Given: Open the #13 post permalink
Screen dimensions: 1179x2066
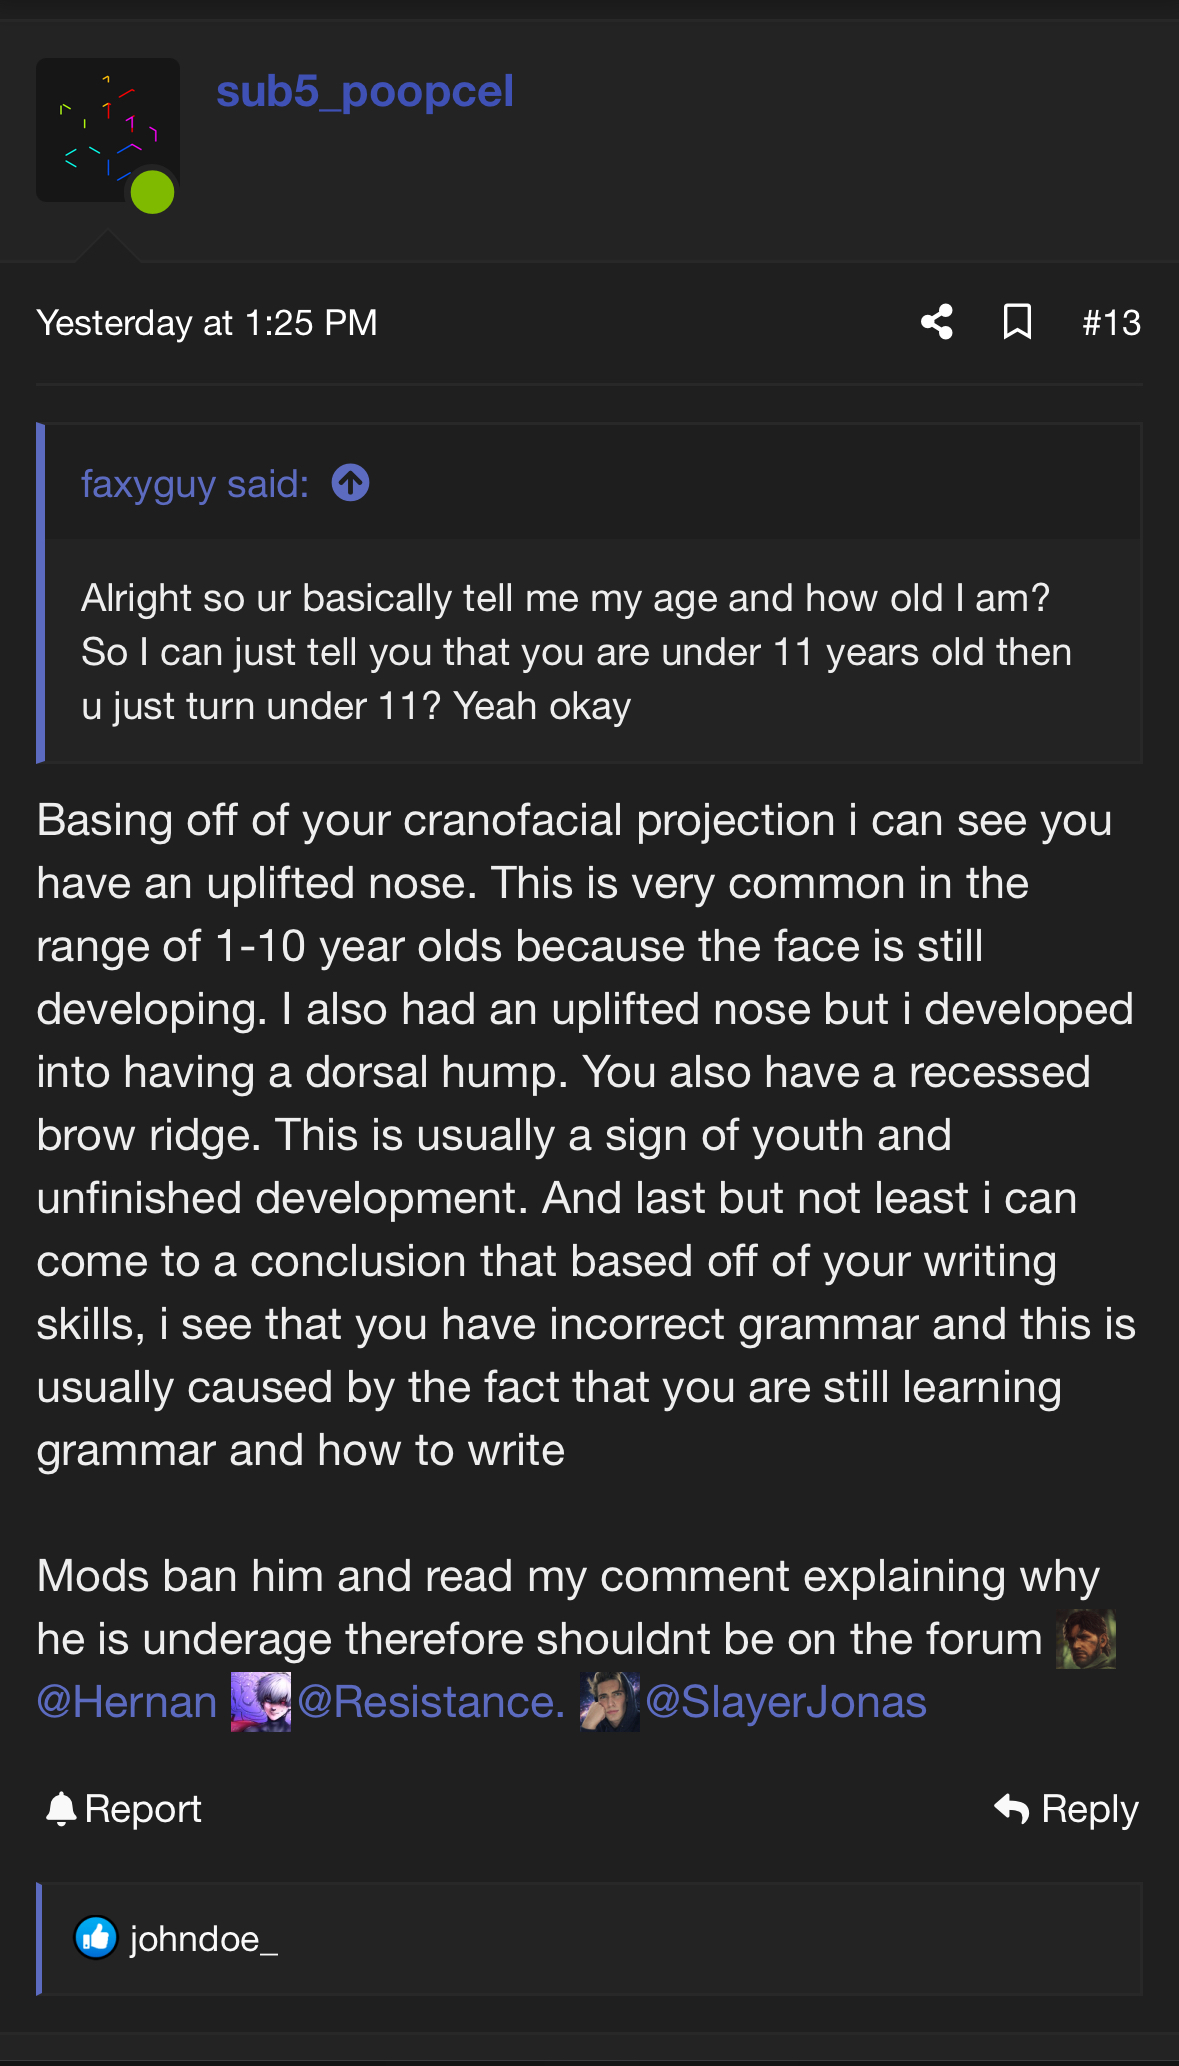Looking at the screenshot, I should [1111, 323].
